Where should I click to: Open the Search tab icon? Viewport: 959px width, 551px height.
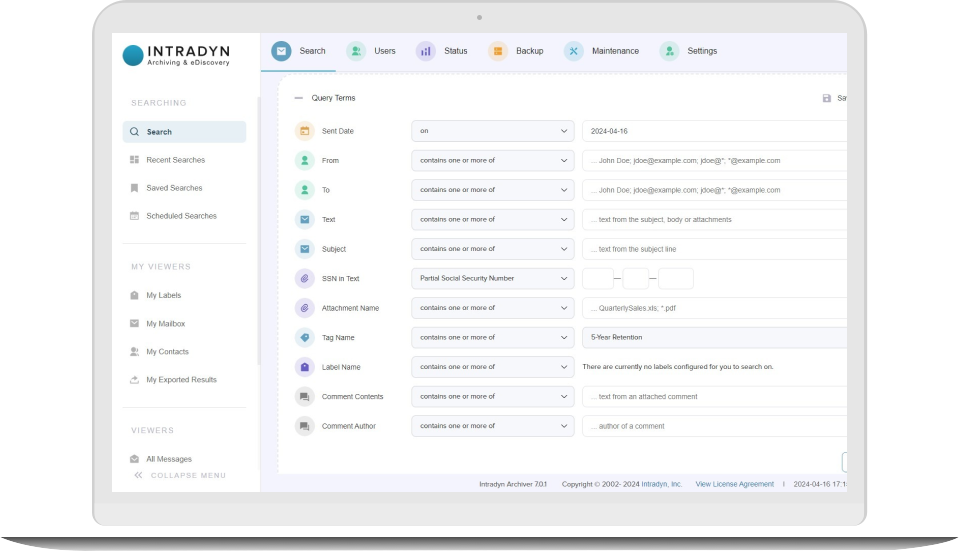(281, 51)
